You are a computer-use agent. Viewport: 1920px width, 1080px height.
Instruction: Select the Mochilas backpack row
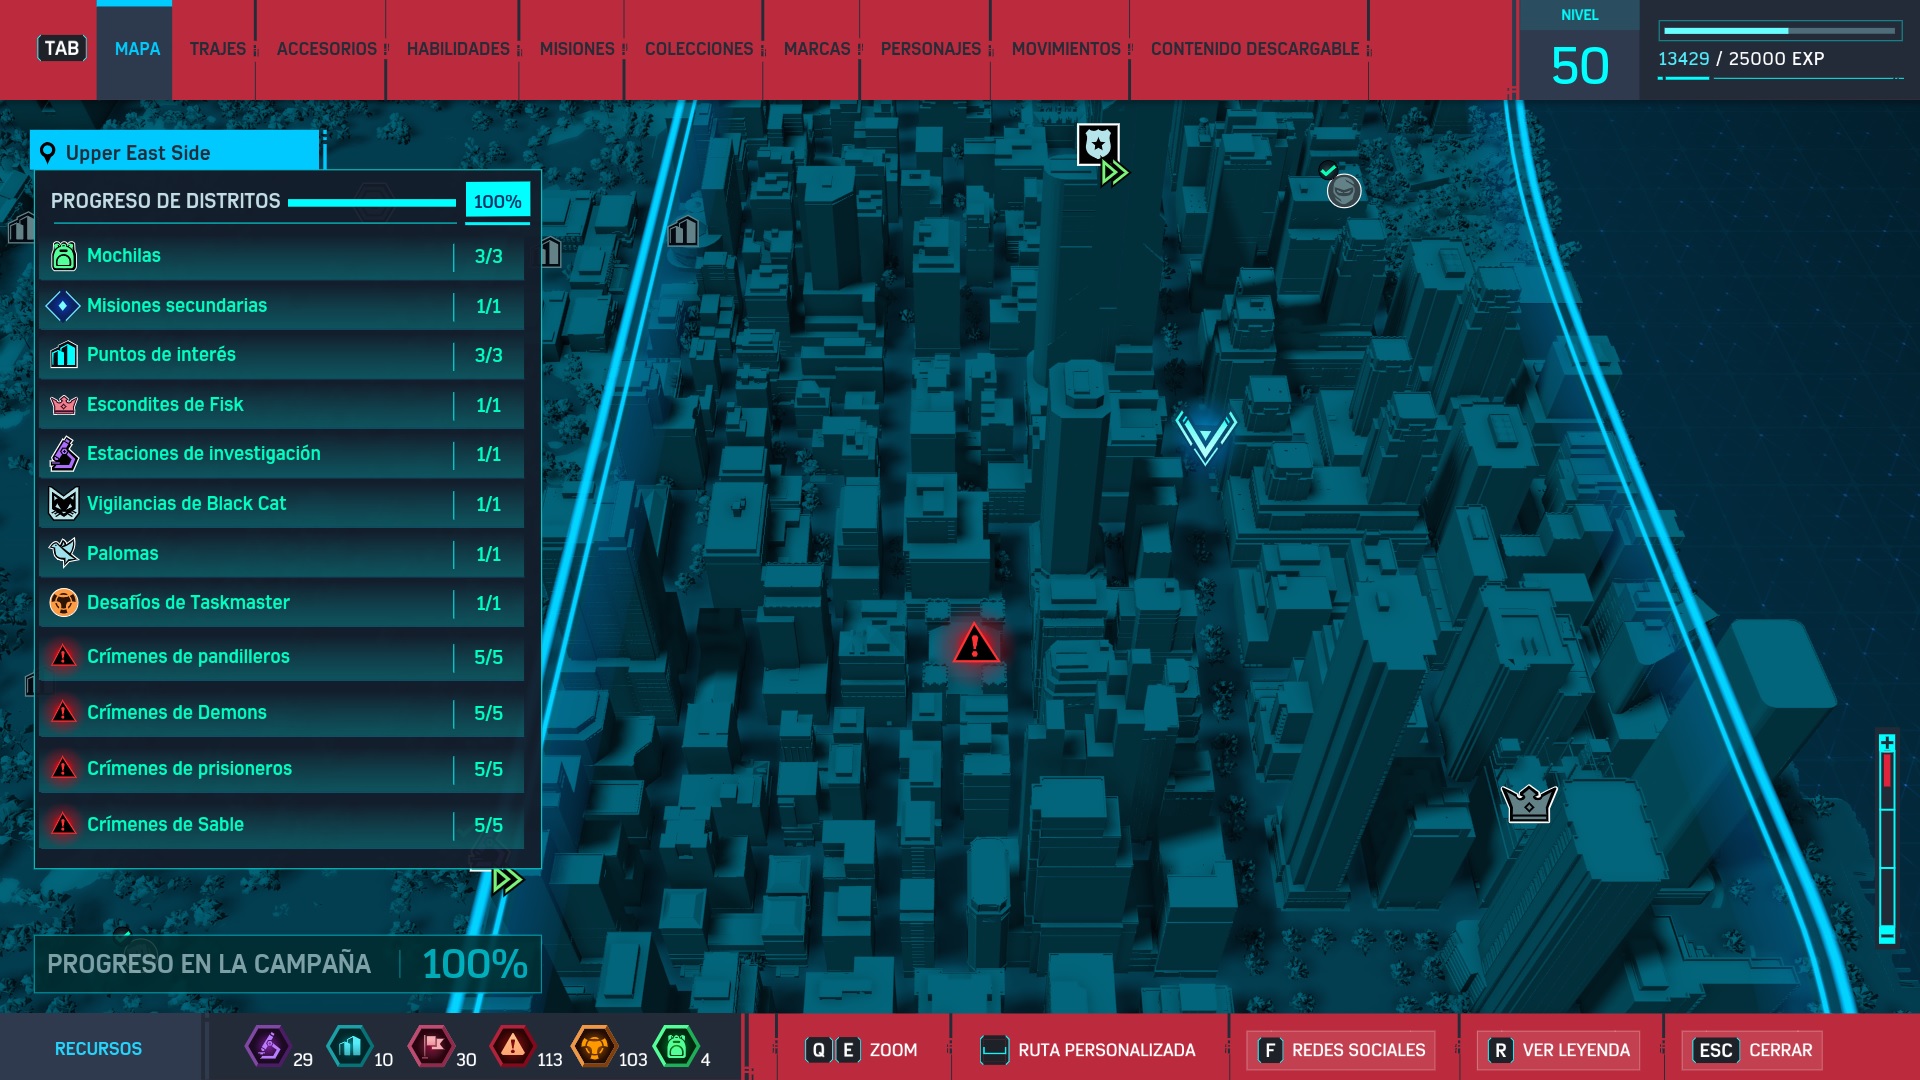point(281,256)
